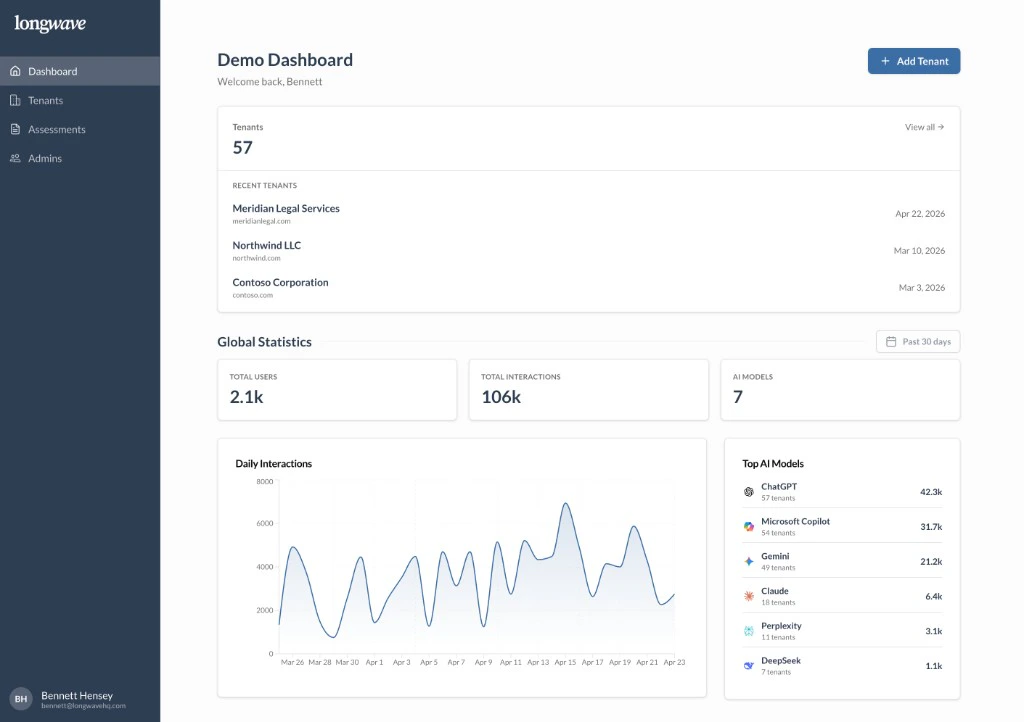Click the longwave logo
The image size is (1024, 722).
click(x=50, y=23)
